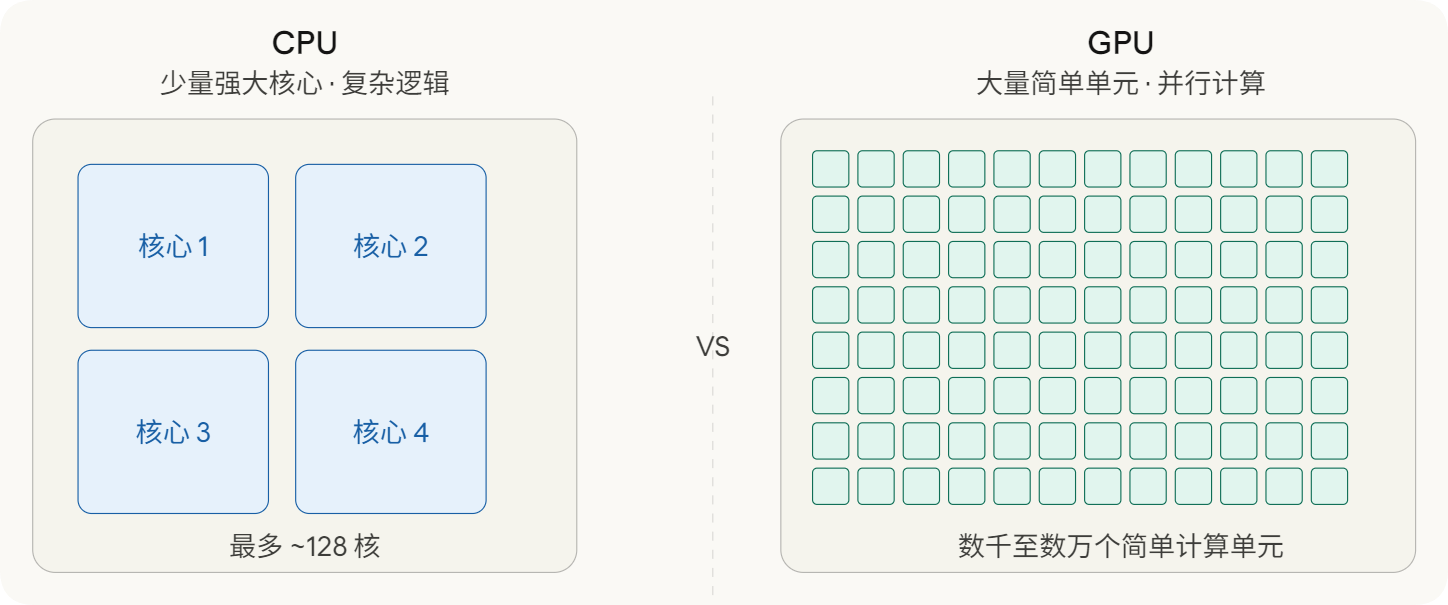1448x605 pixels.
Task: Click the top-right green GPU unit square
Action: [x=1329, y=168]
